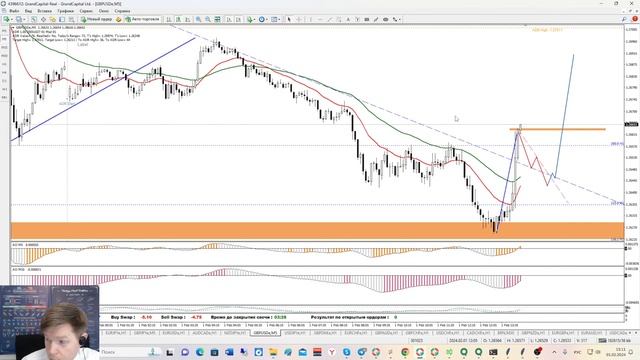This screenshot has height=360, width=640.
Task: Click the Windows taskbar search box
Action: coord(129,351)
